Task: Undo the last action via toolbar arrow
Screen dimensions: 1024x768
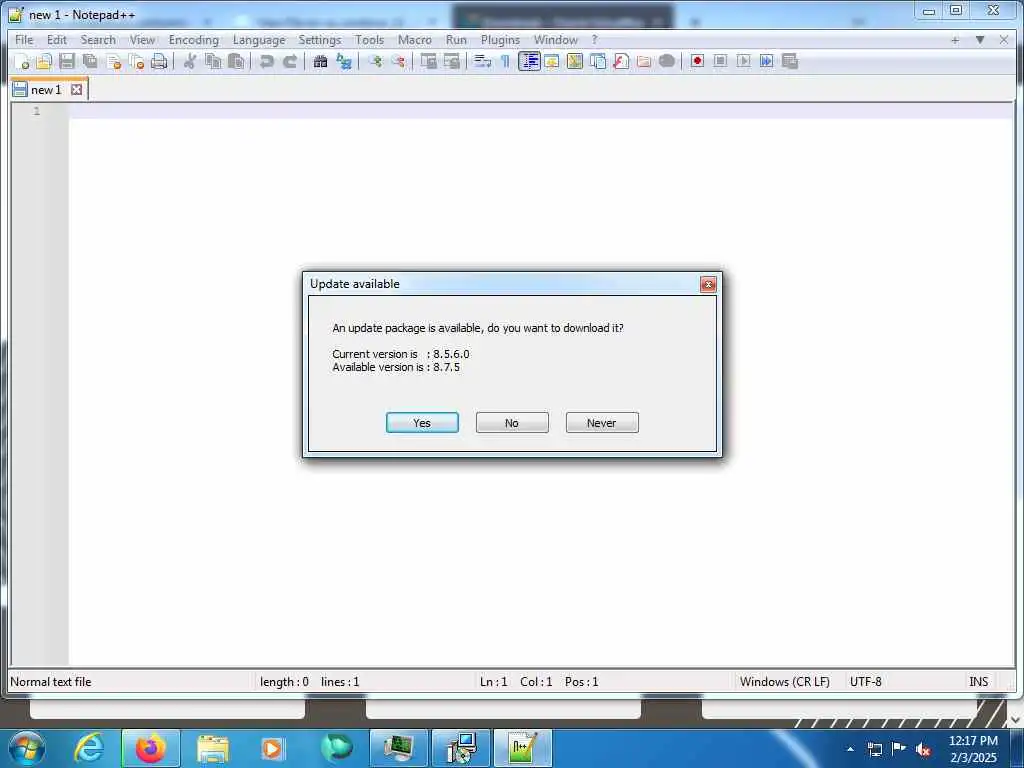Action: (266, 61)
